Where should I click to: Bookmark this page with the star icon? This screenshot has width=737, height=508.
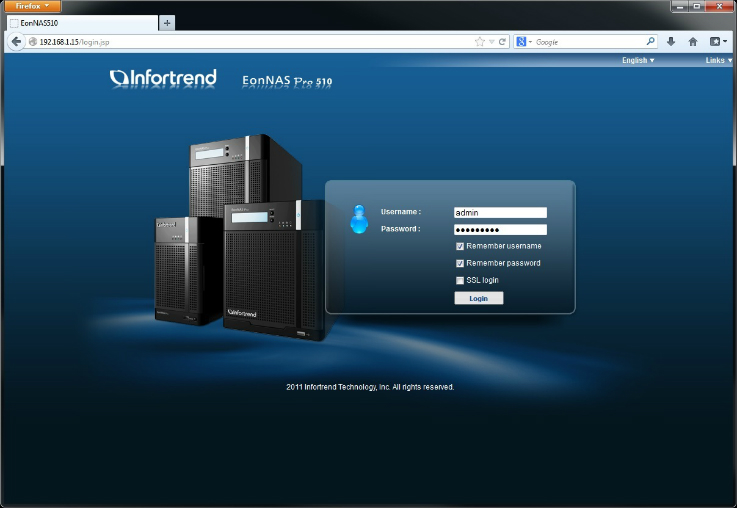479,42
